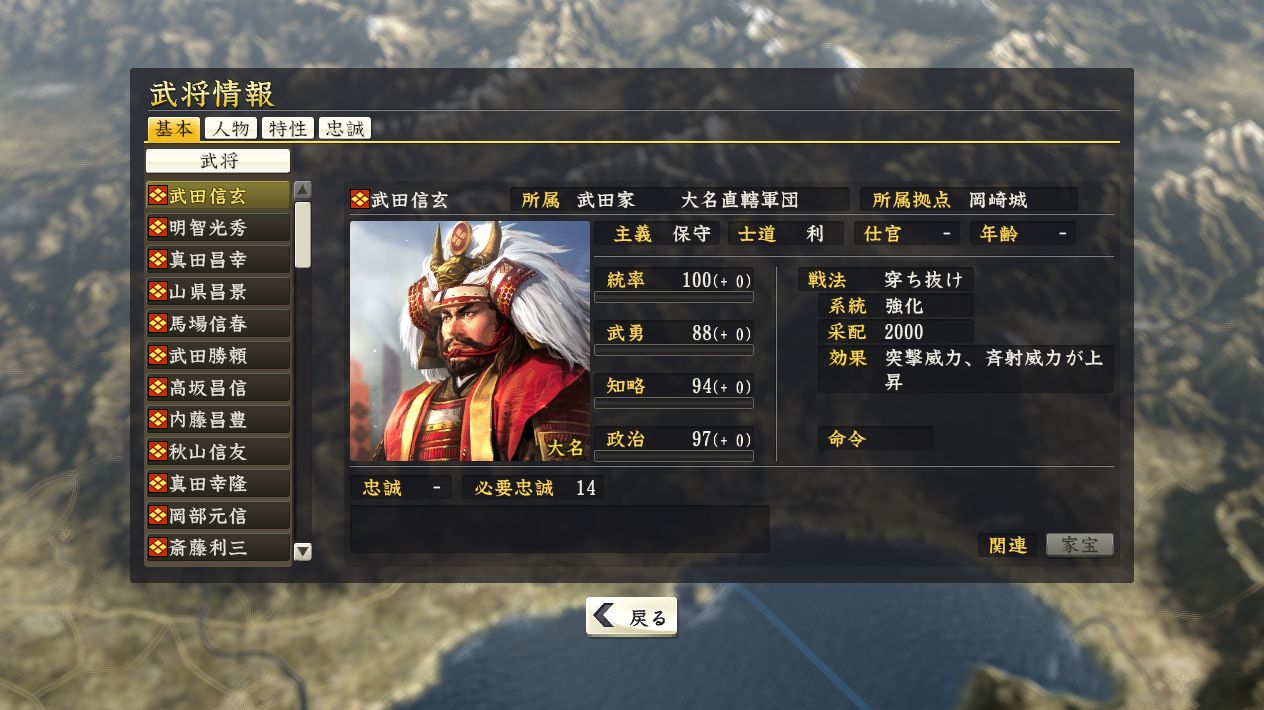Image resolution: width=1264 pixels, height=710 pixels.
Task: Click the clan crest icon beside 武田勝頼
Action: (157, 355)
